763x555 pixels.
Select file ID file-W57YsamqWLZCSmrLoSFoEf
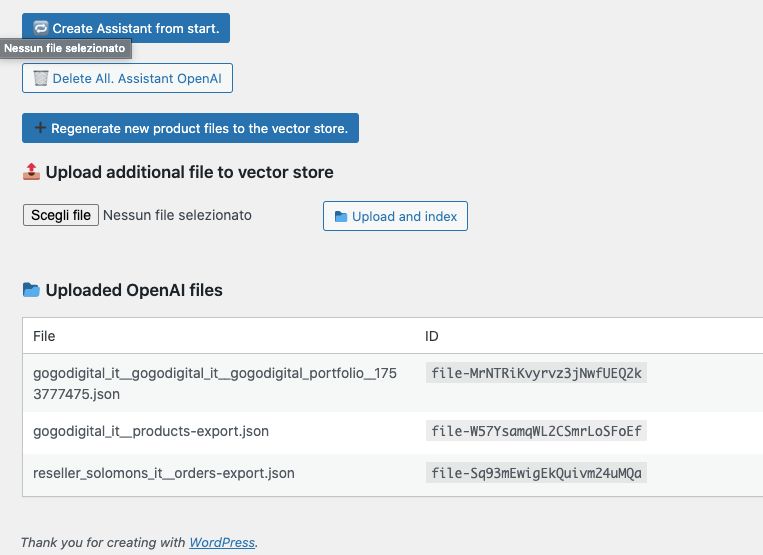[x=536, y=431]
